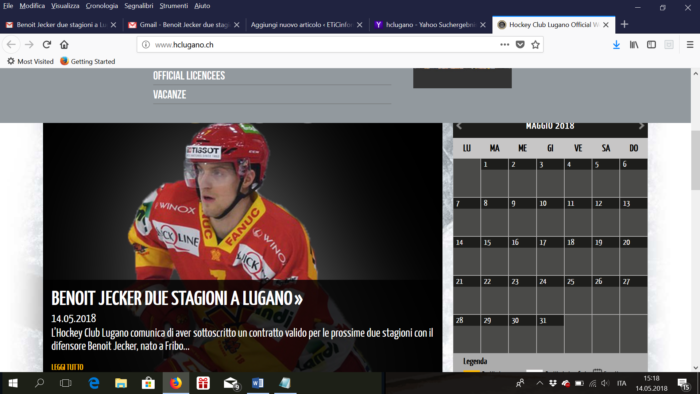This screenshot has height=394, width=700.
Task: Go to the Firefox home page
Action: click(x=64, y=45)
